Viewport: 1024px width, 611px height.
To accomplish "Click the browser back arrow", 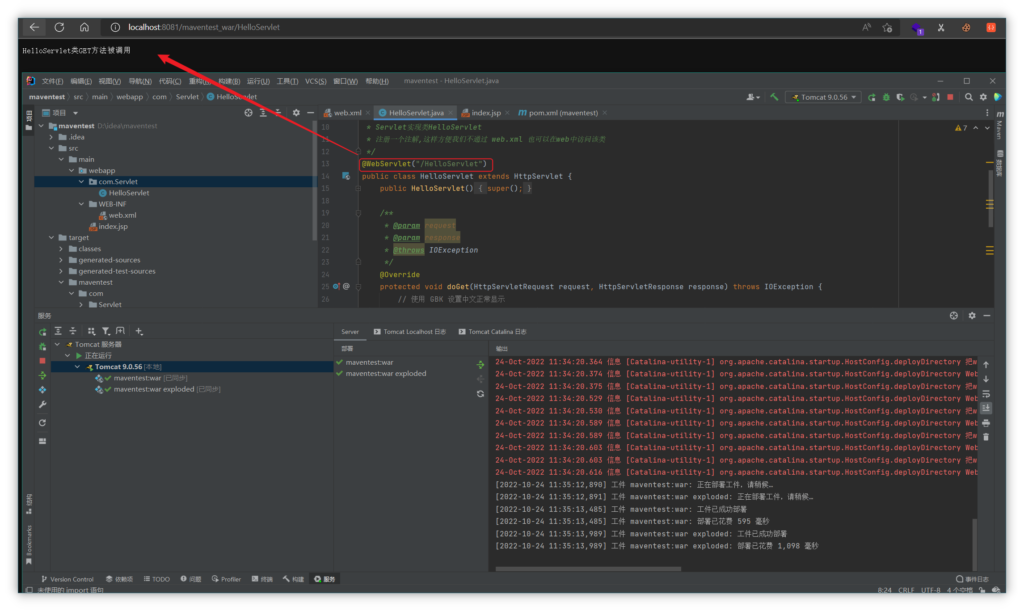I will point(34,27).
